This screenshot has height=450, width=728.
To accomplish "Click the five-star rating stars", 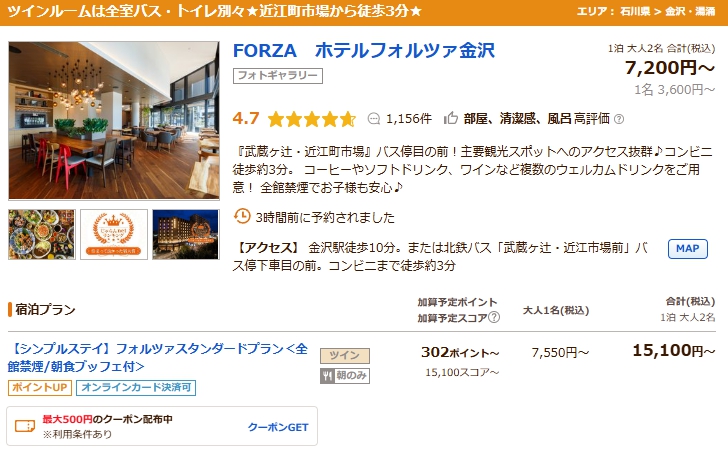I will (311, 119).
